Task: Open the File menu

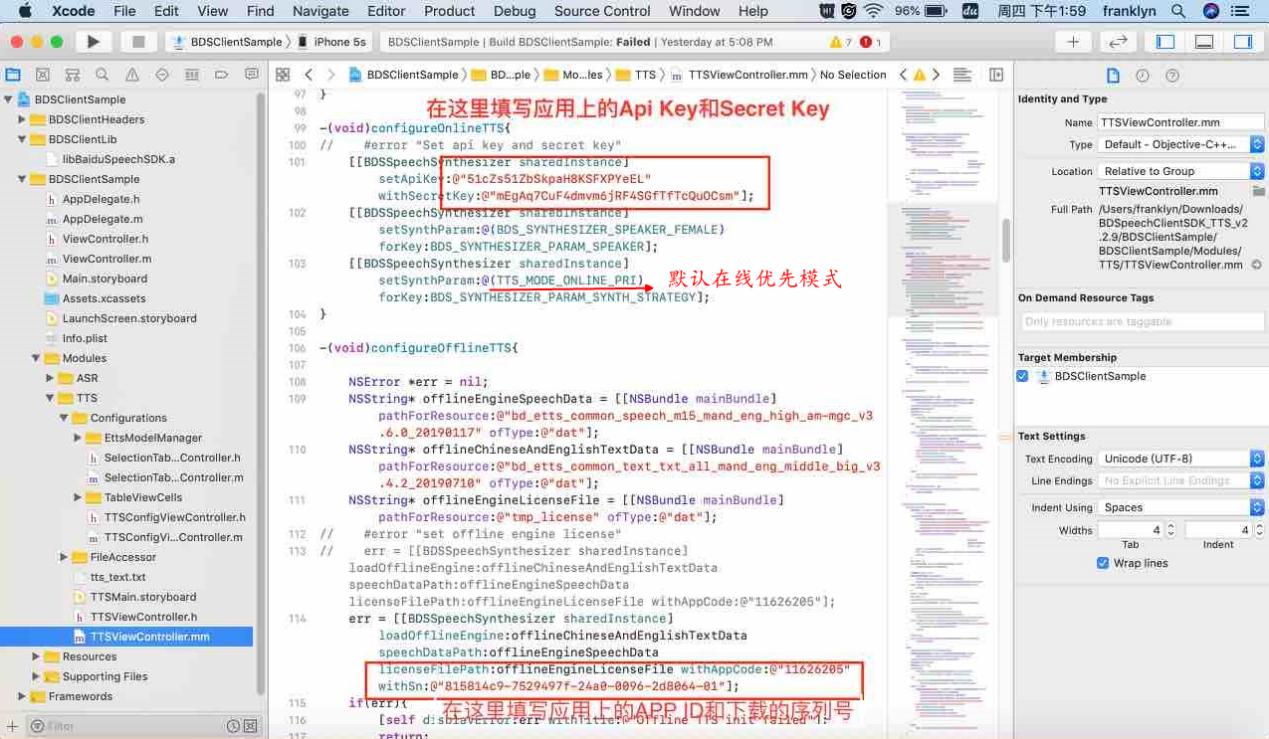Action: pyautogui.click(x=125, y=11)
